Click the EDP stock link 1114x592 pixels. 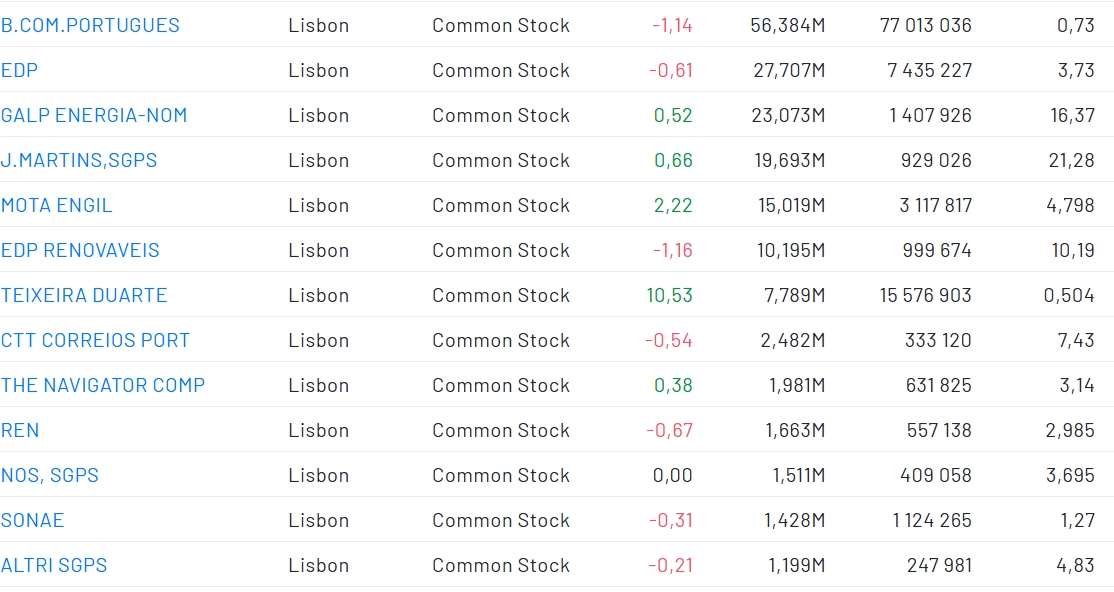click(20, 70)
